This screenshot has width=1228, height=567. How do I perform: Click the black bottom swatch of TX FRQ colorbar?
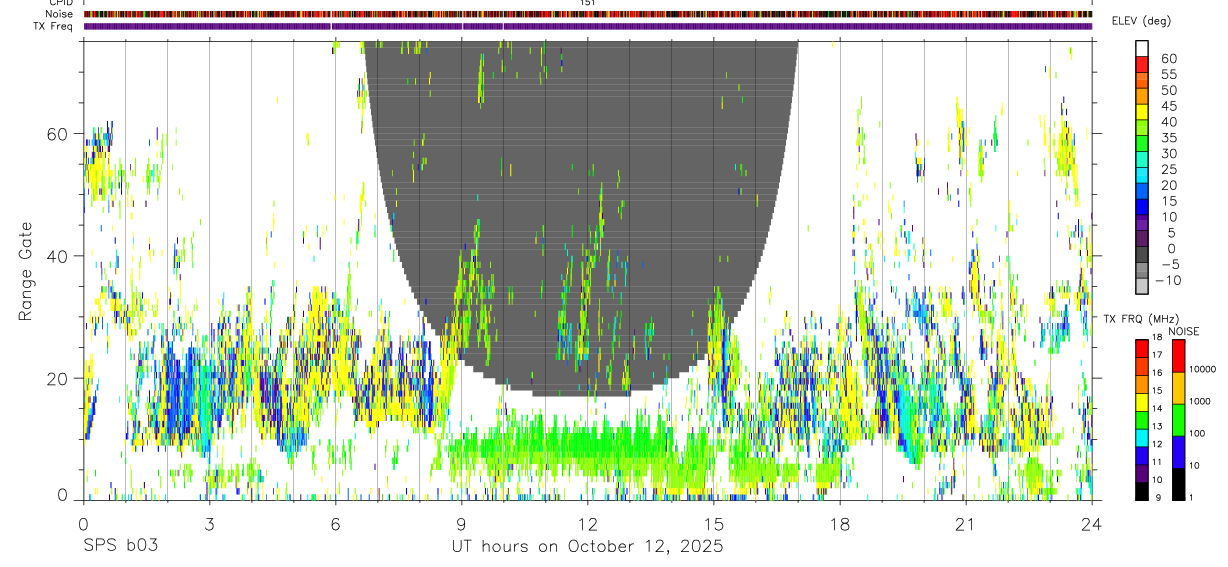(1142, 490)
